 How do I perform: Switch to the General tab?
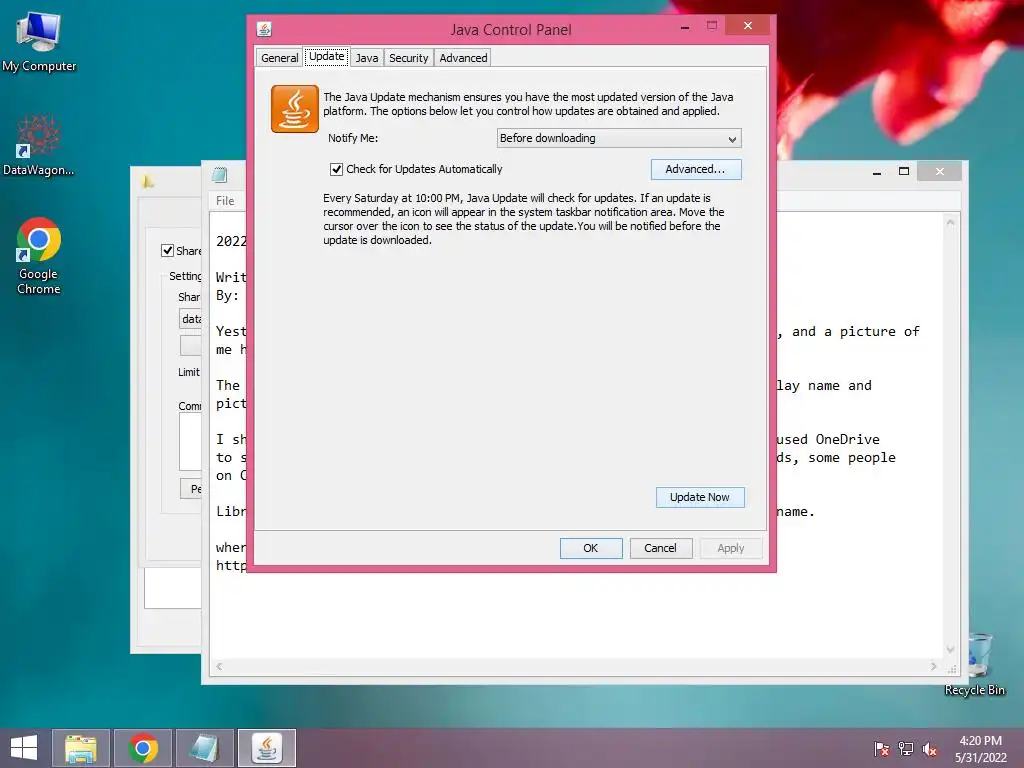coord(280,58)
